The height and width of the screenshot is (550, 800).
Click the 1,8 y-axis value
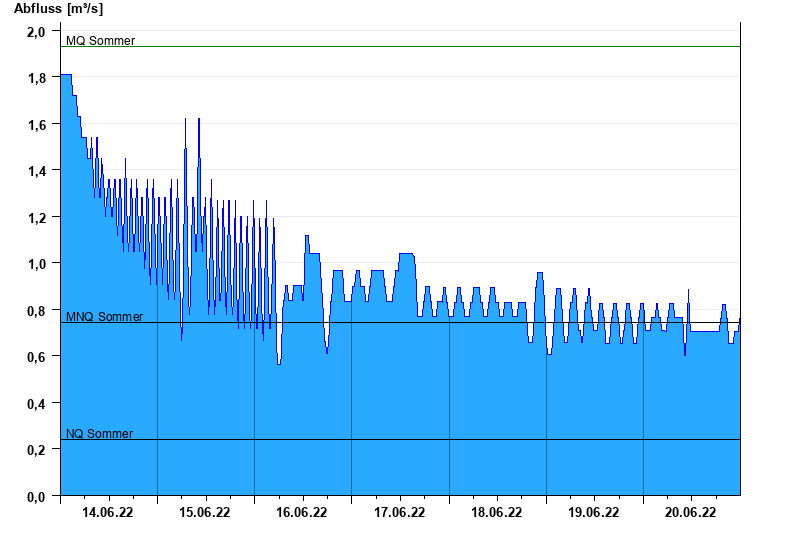pyautogui.click(x=36, y=78)
